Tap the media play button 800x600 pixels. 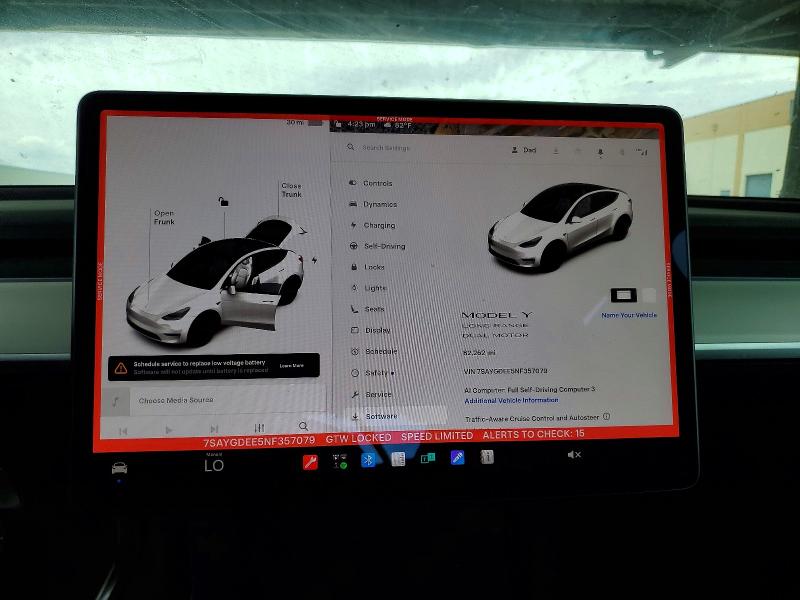(x=168, y=430)
